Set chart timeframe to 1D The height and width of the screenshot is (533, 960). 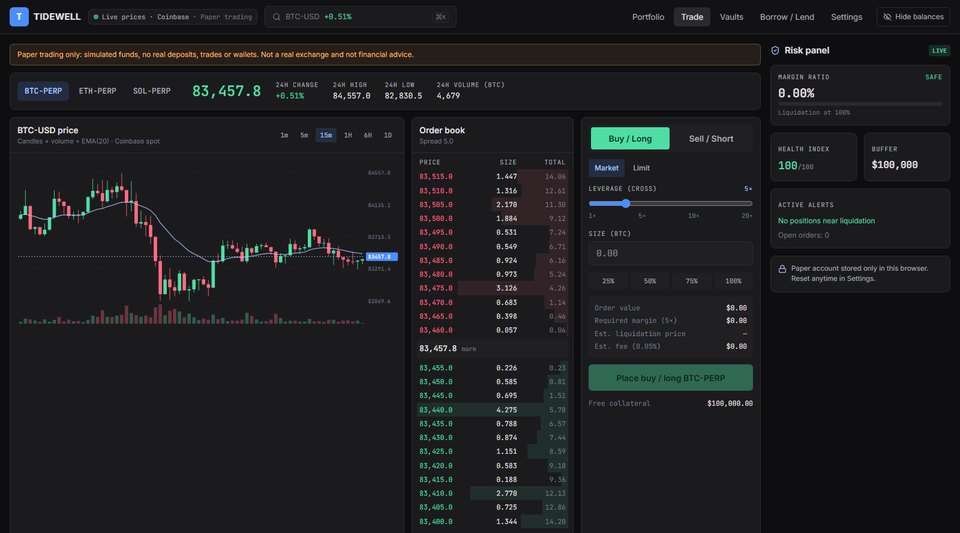coord(388,135)
